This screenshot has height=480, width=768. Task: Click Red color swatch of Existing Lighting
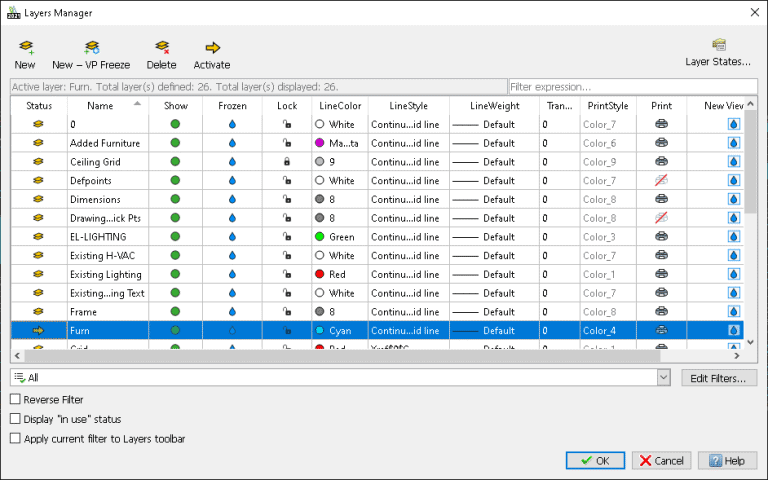320,274
